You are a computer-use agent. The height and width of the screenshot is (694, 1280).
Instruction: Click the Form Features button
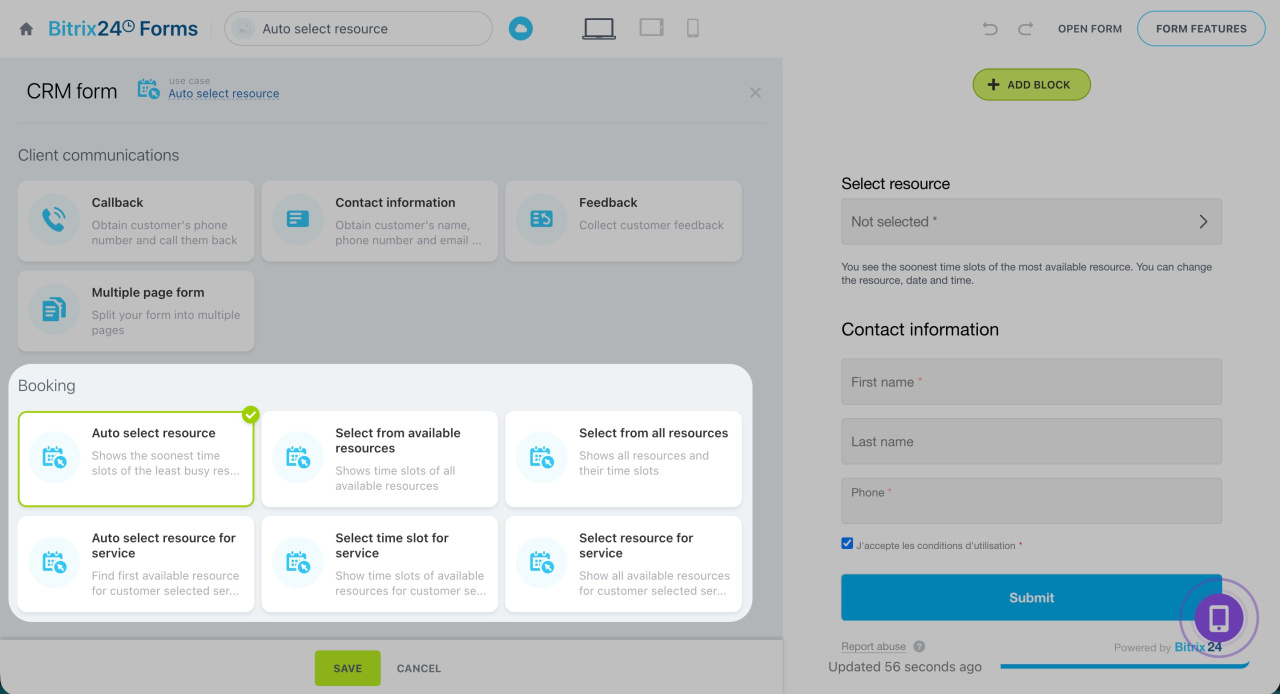coord(1201,29)
